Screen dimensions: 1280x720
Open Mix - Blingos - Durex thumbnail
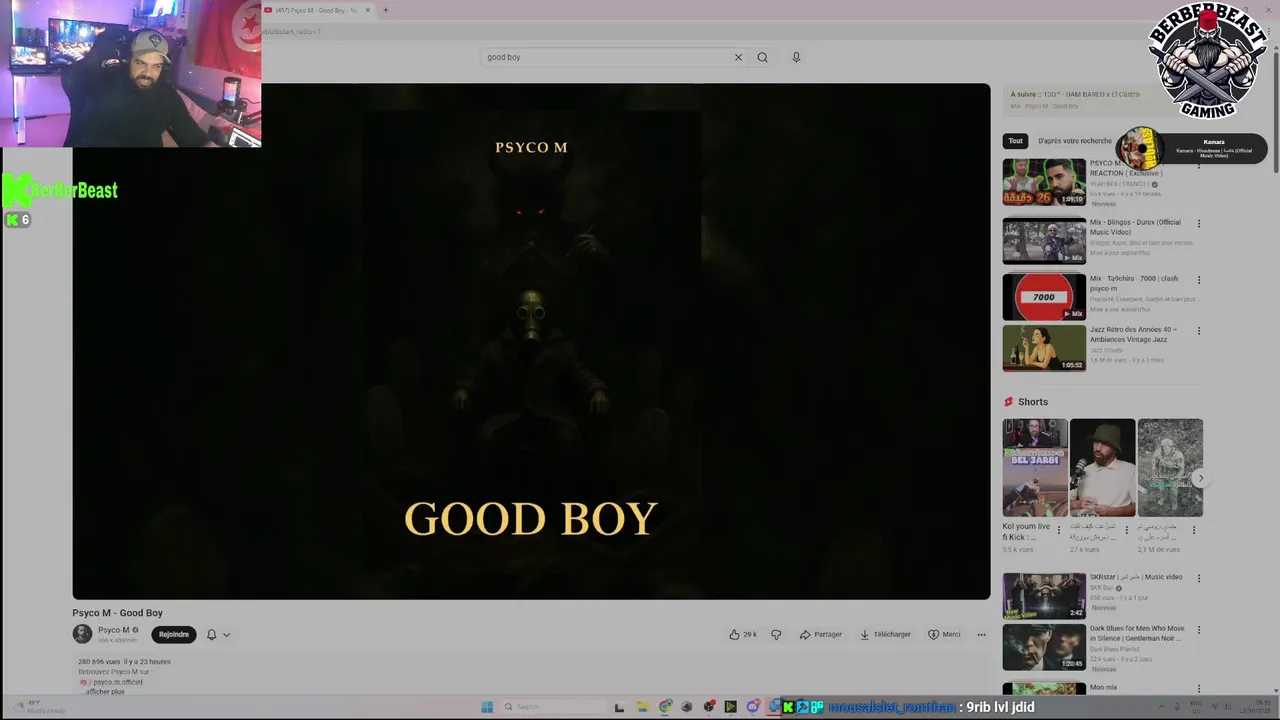[1044, 240]
